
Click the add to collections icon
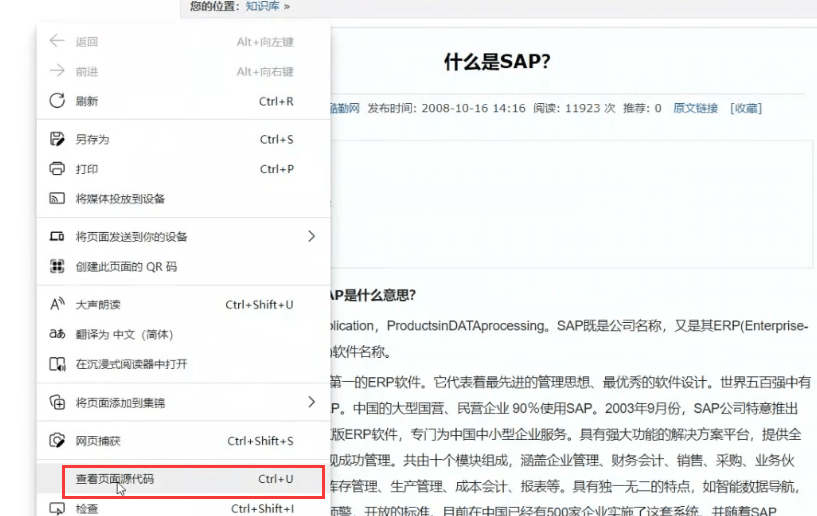point(57,402)
